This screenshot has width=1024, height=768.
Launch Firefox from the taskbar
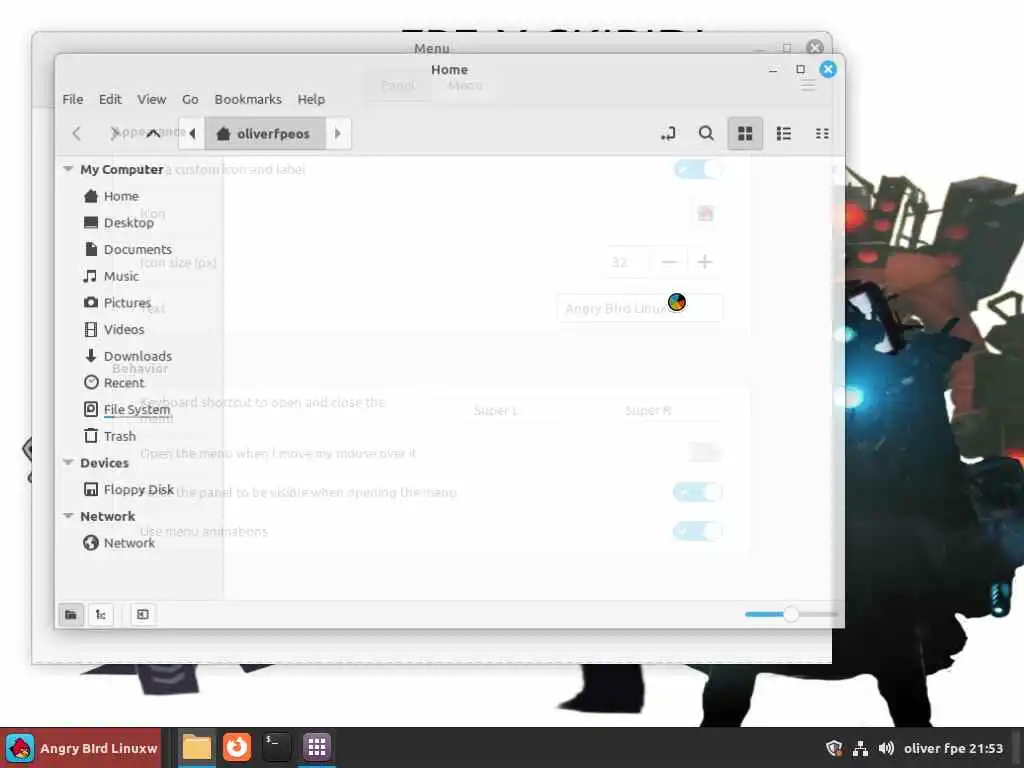236,747
